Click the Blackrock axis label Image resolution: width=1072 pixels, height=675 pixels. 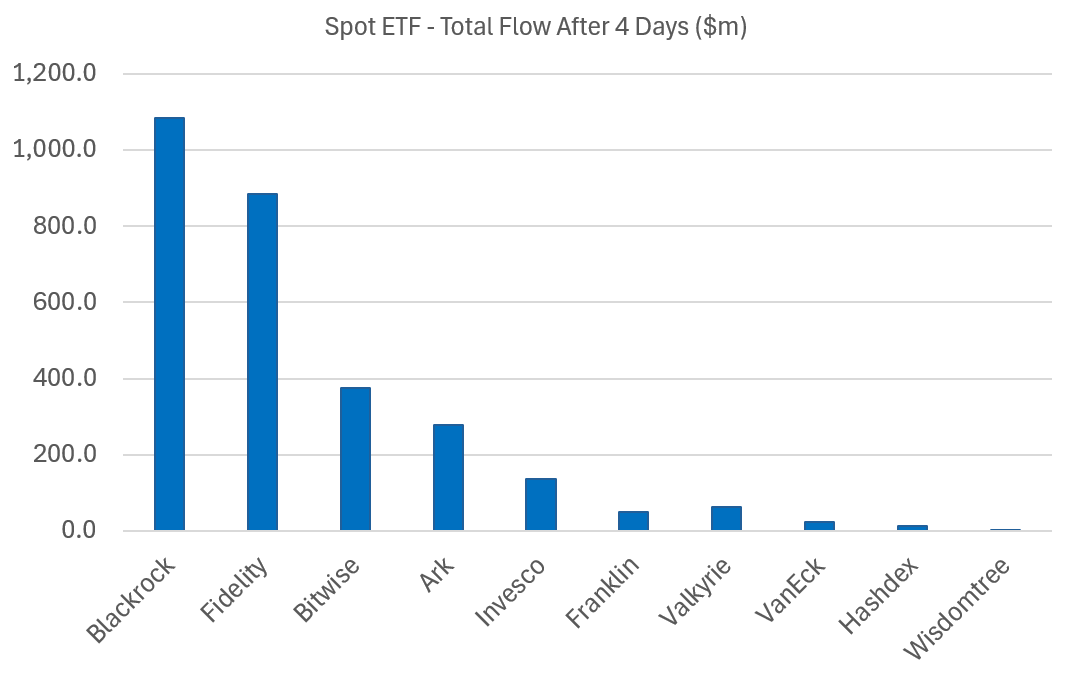132,600
